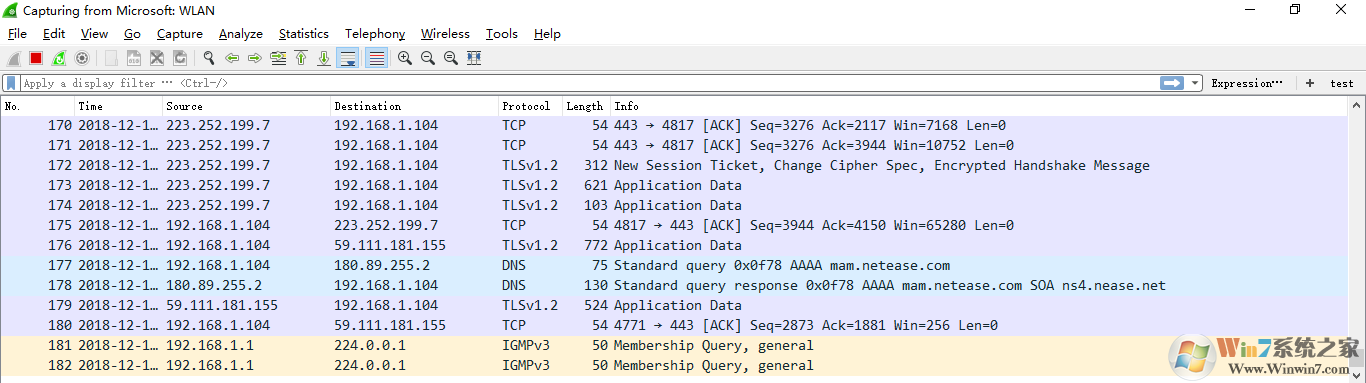Restart the current capture
The image size is (1366, 383).
coord(59,58)
